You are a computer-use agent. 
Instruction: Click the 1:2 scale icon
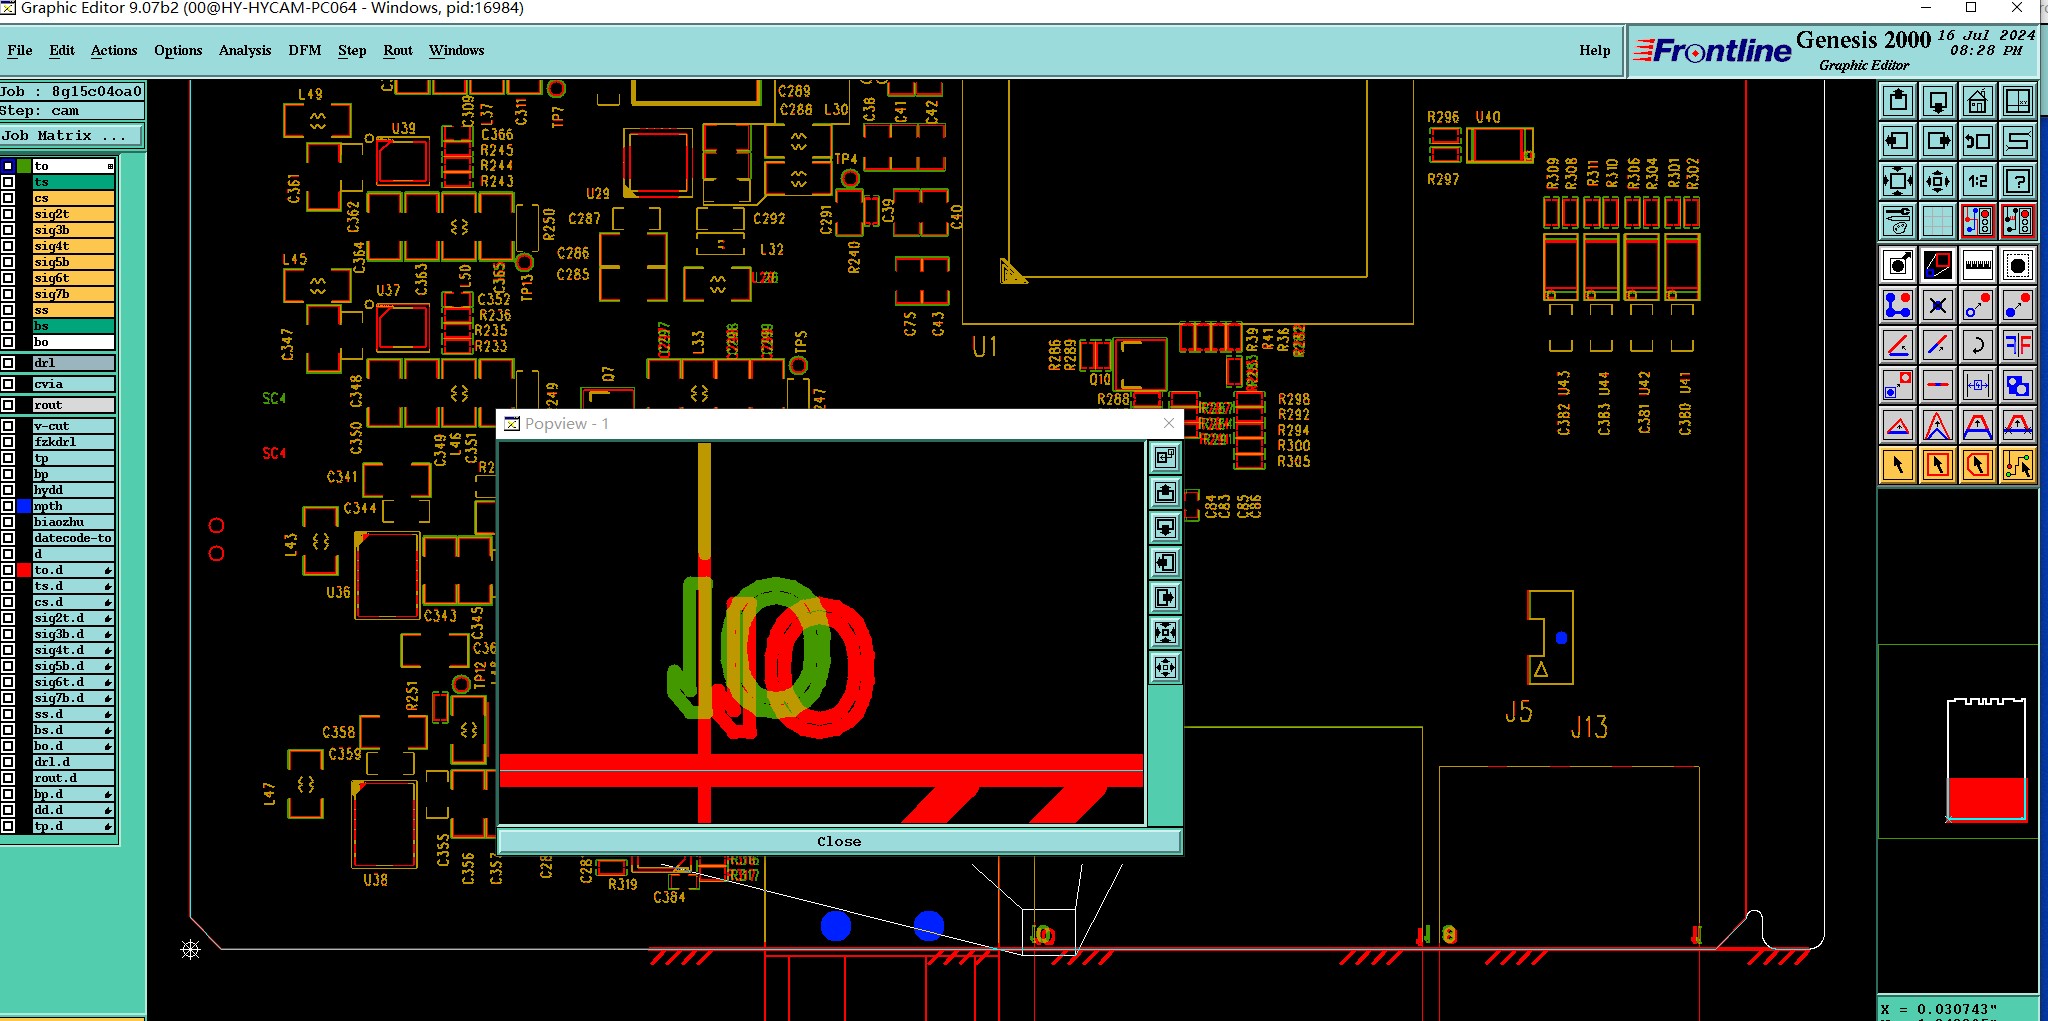(1978, 181)
